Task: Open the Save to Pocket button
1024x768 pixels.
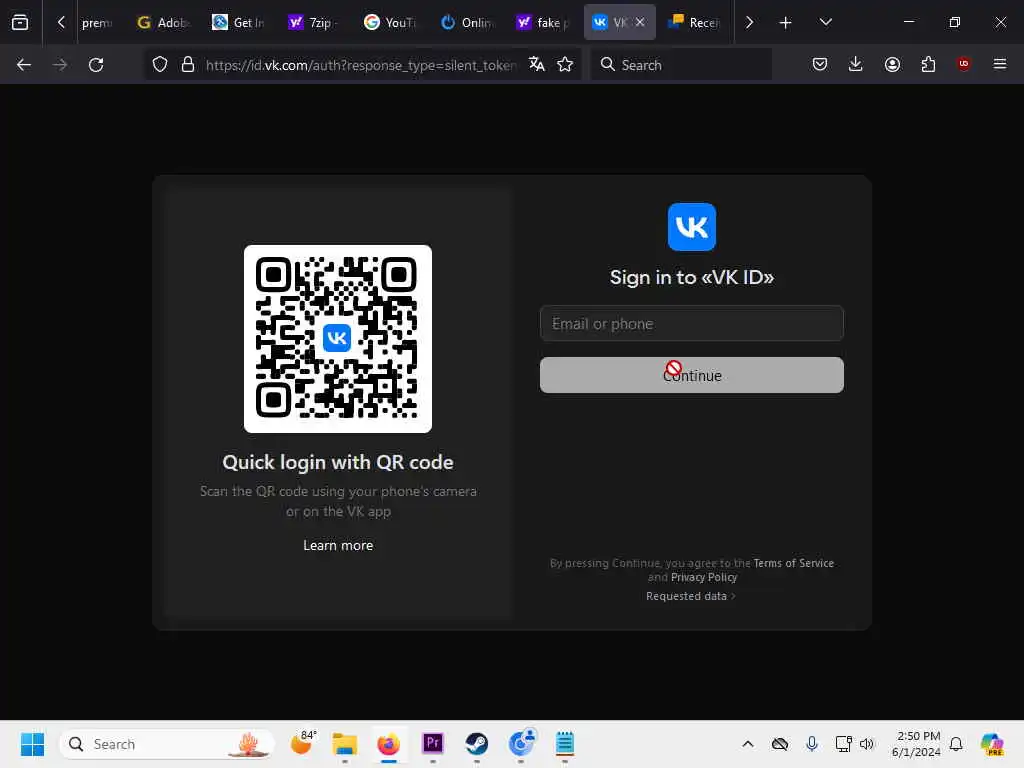Action: point(820,64)
